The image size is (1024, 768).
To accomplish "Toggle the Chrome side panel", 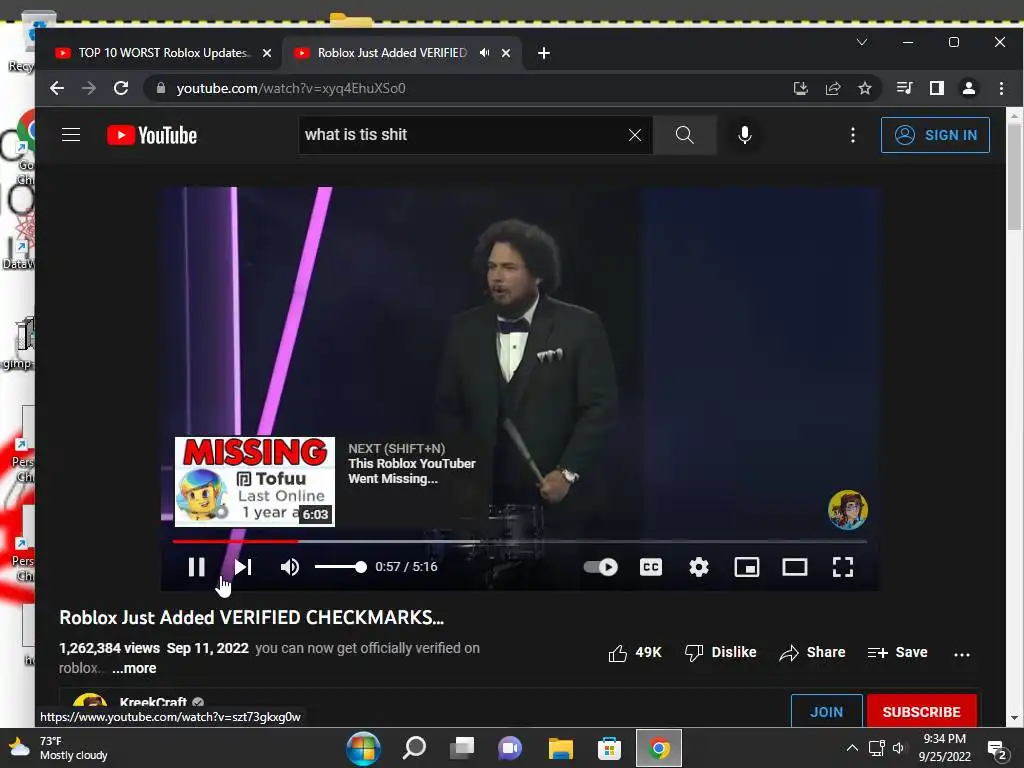I will click(936, 88).
